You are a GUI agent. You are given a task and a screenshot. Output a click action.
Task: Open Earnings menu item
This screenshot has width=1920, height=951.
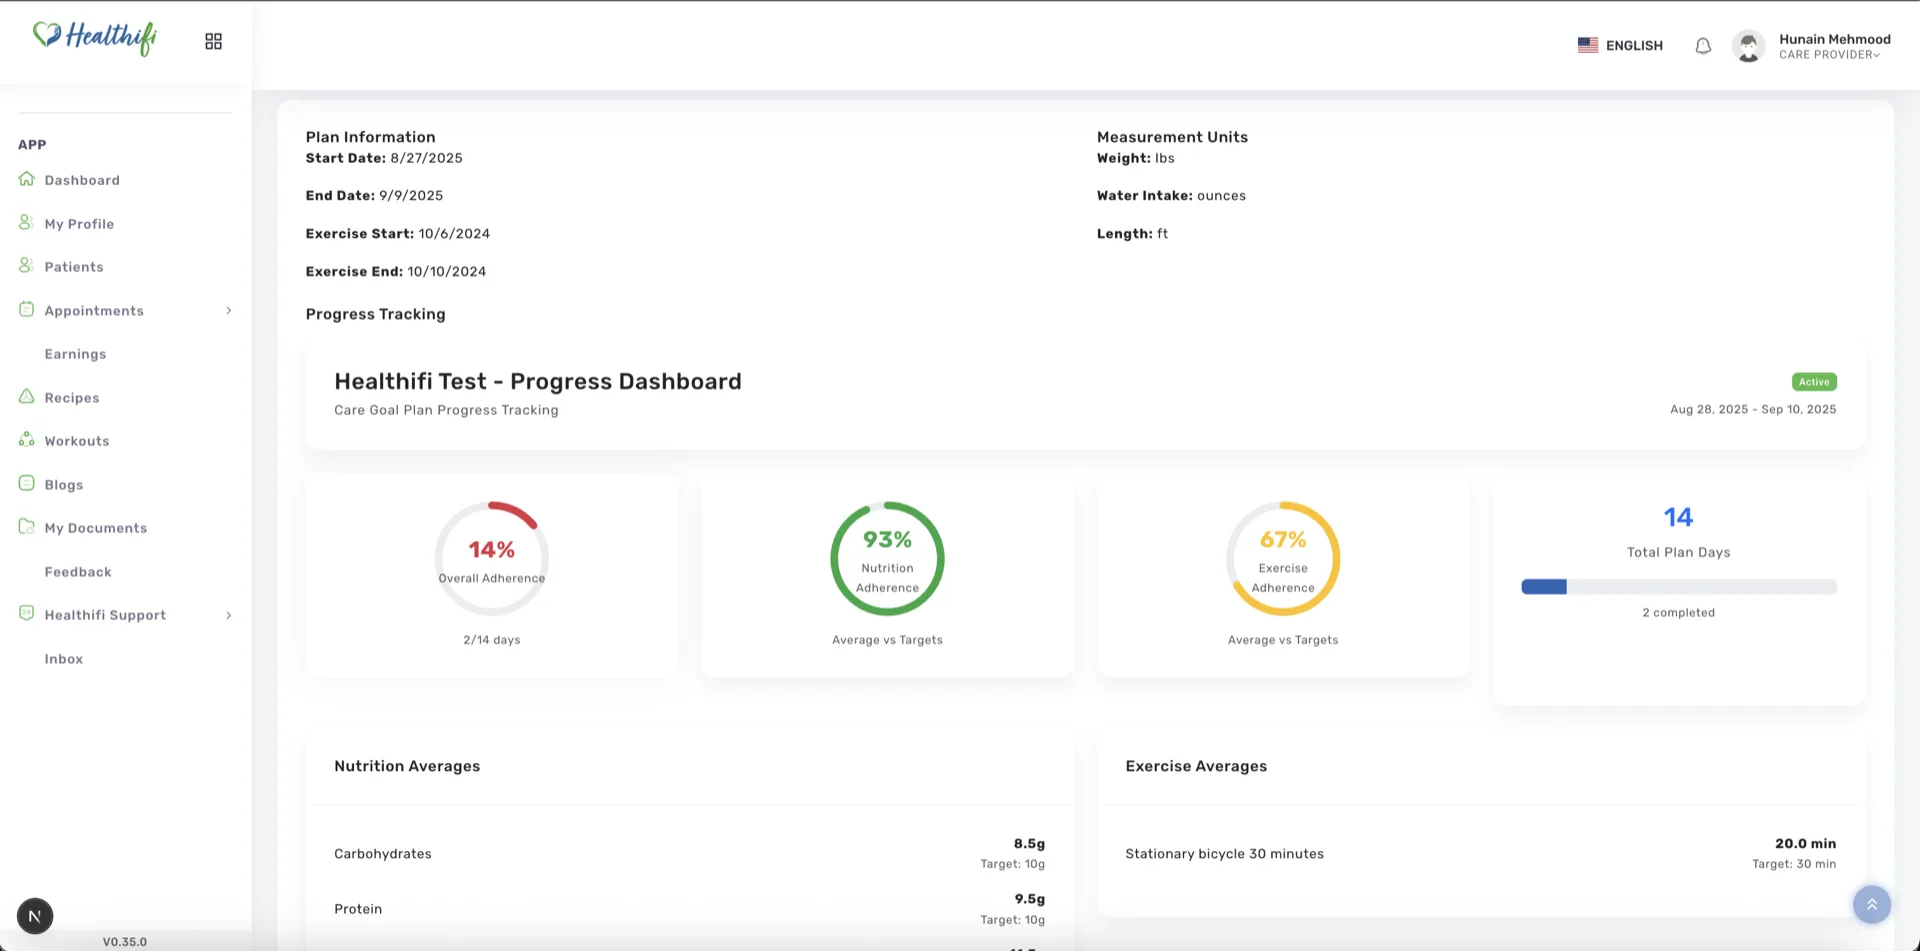[x=75, y=354]
